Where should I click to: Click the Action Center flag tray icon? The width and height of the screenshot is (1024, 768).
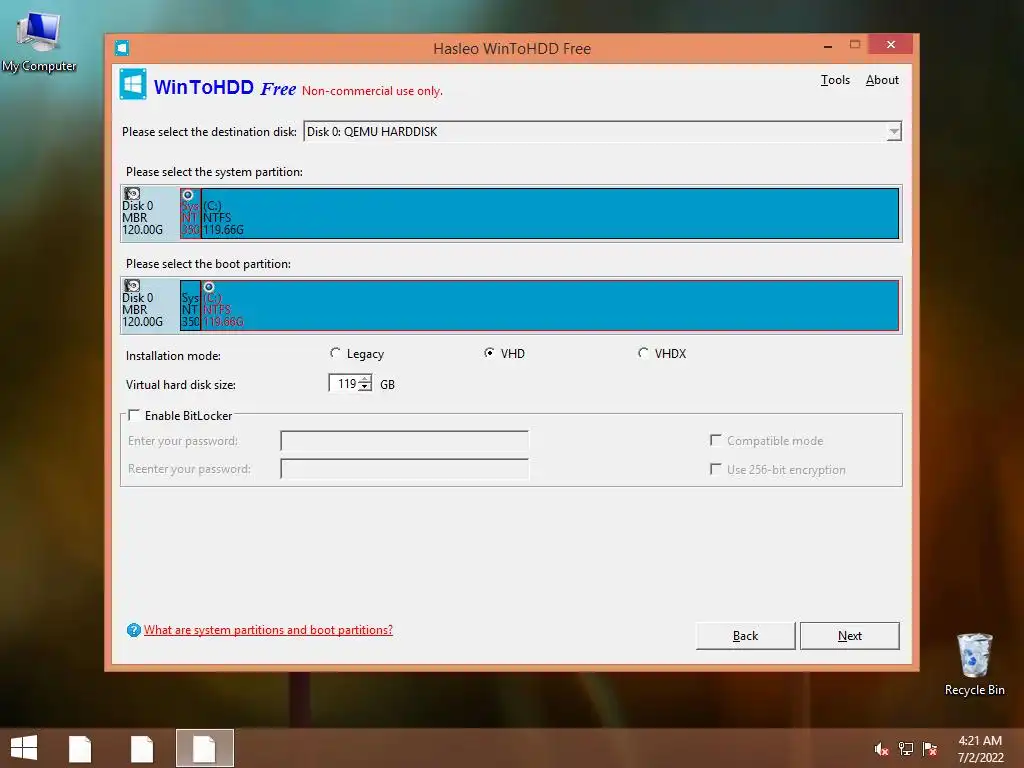[x=930, y=749]
